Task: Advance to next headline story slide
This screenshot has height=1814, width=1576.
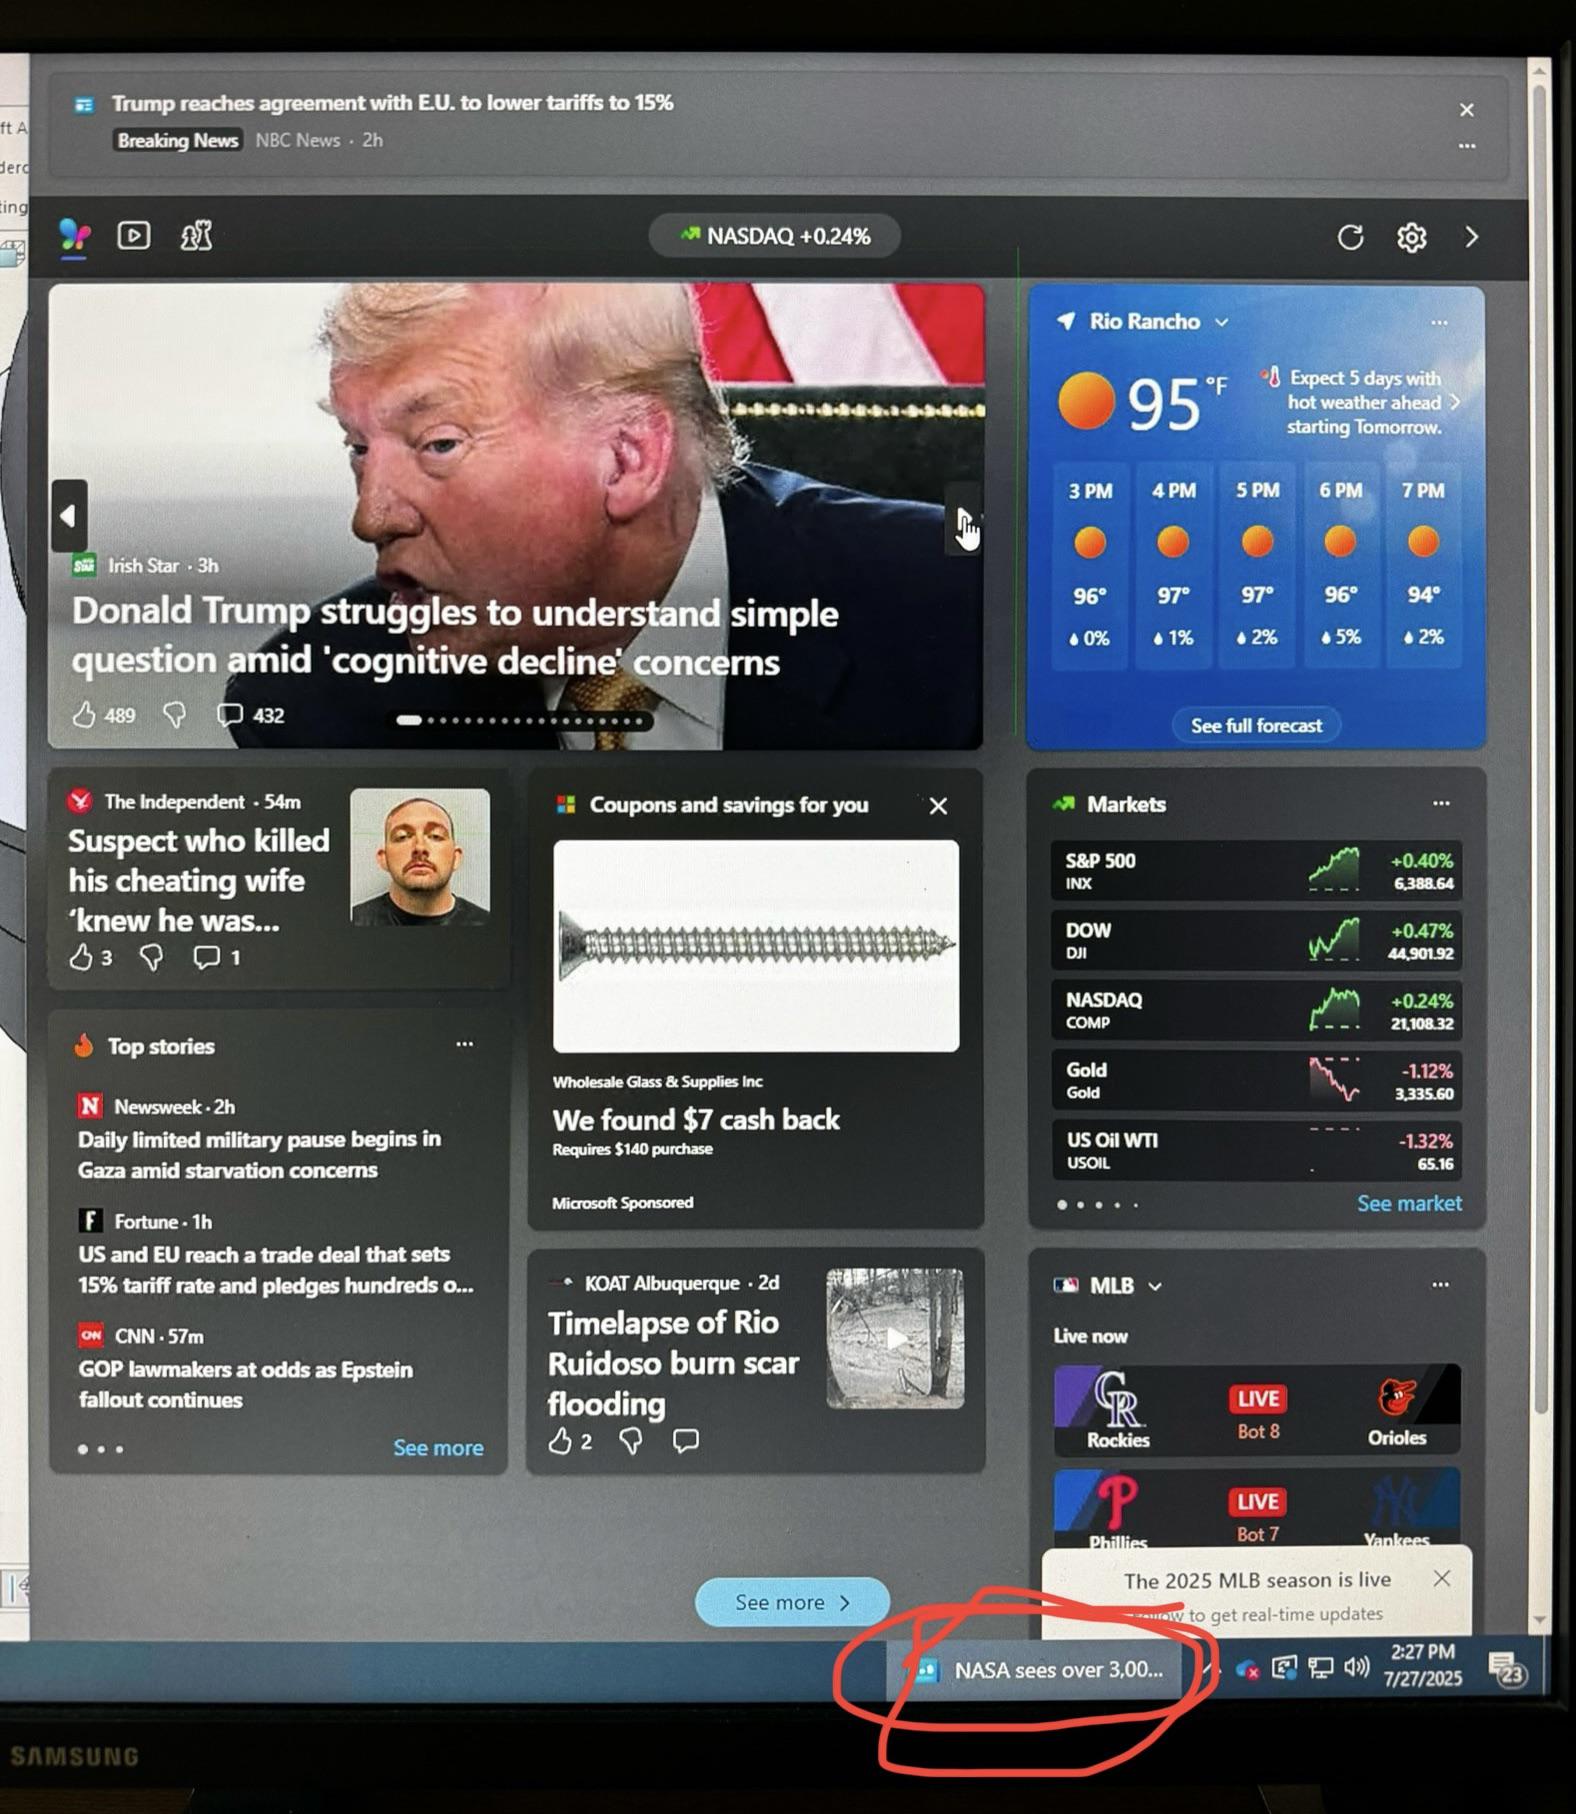Action: pos(963,518)
